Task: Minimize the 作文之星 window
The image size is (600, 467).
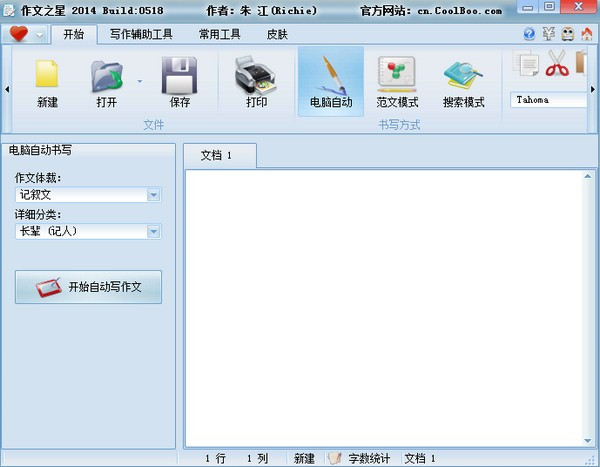Action: click(x=528, y=7)
